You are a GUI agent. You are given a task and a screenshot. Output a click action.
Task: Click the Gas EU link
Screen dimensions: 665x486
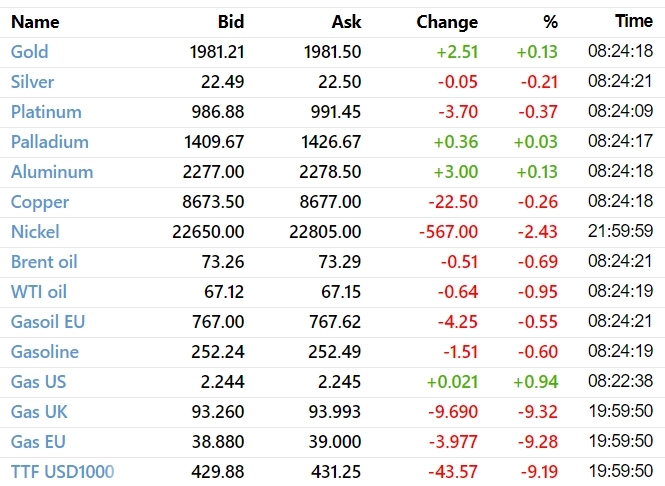(x=38, y=442)
